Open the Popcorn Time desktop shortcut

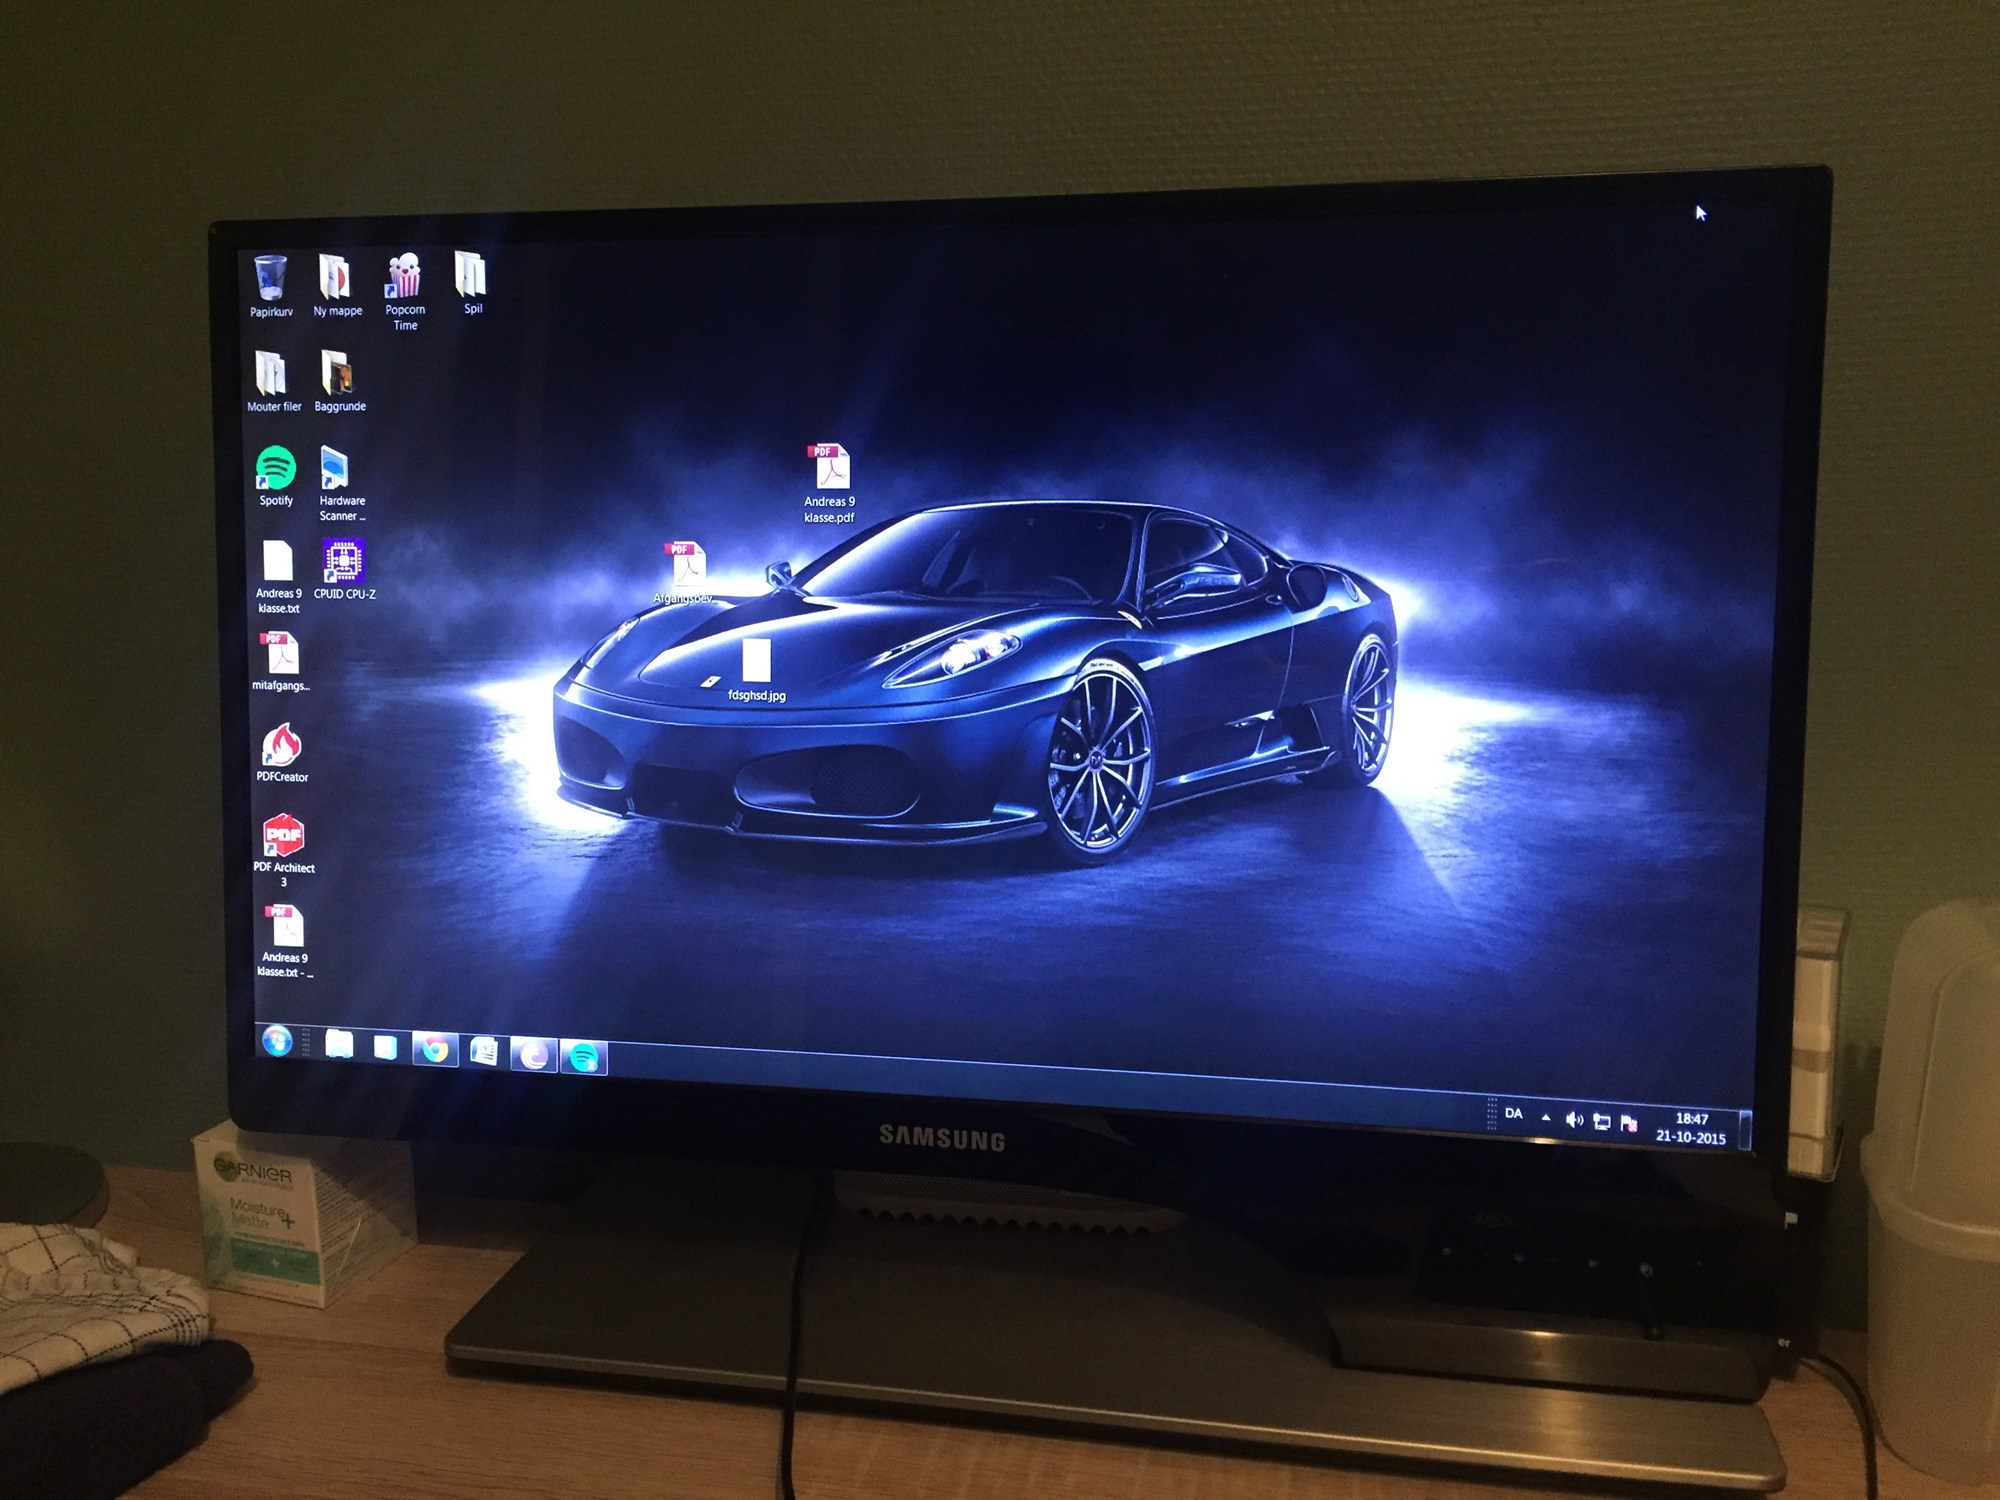pyautogui.click(x=404, y=277)
